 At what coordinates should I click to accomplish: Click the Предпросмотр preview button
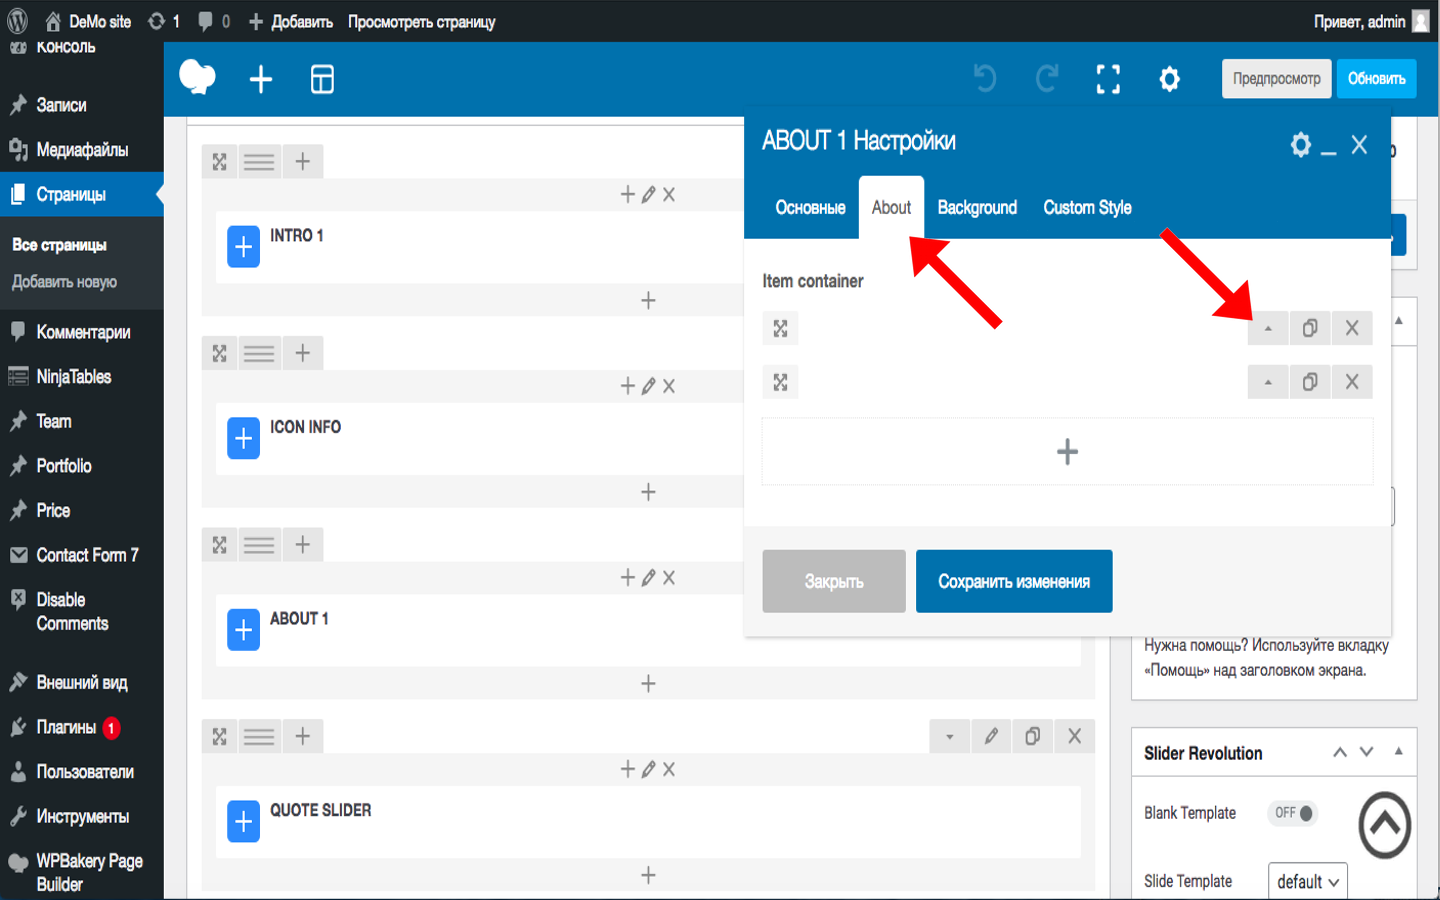tap(1276, 78)
